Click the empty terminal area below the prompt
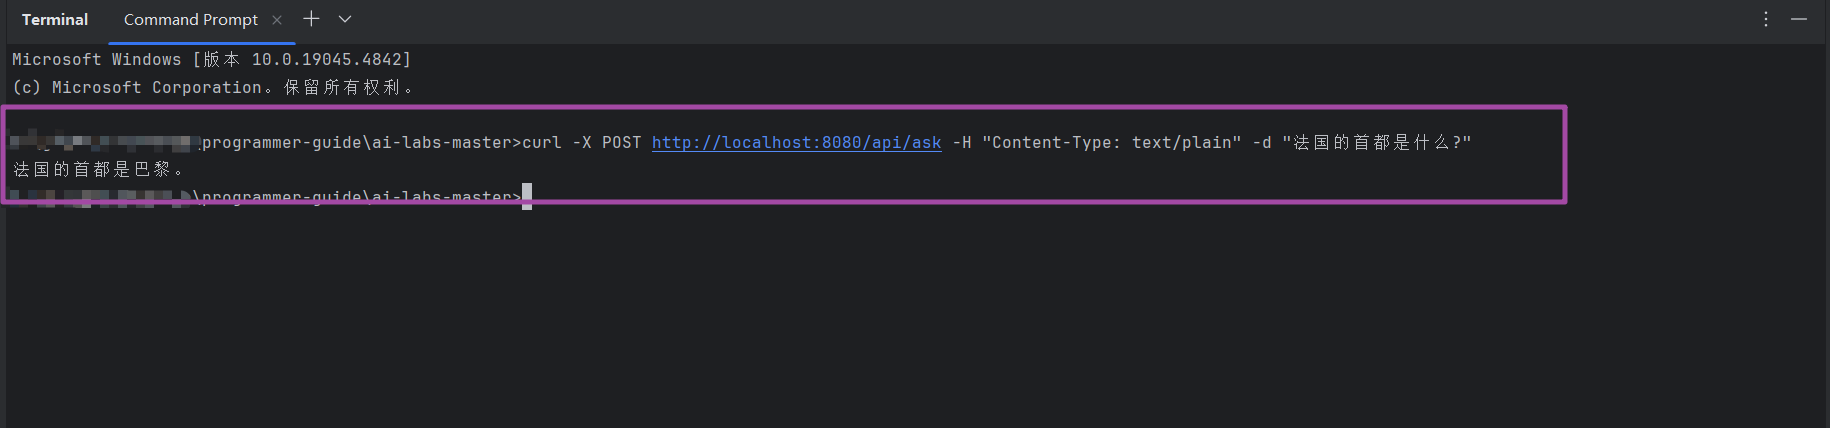1830x428 pixels. (x=900, y=320)
